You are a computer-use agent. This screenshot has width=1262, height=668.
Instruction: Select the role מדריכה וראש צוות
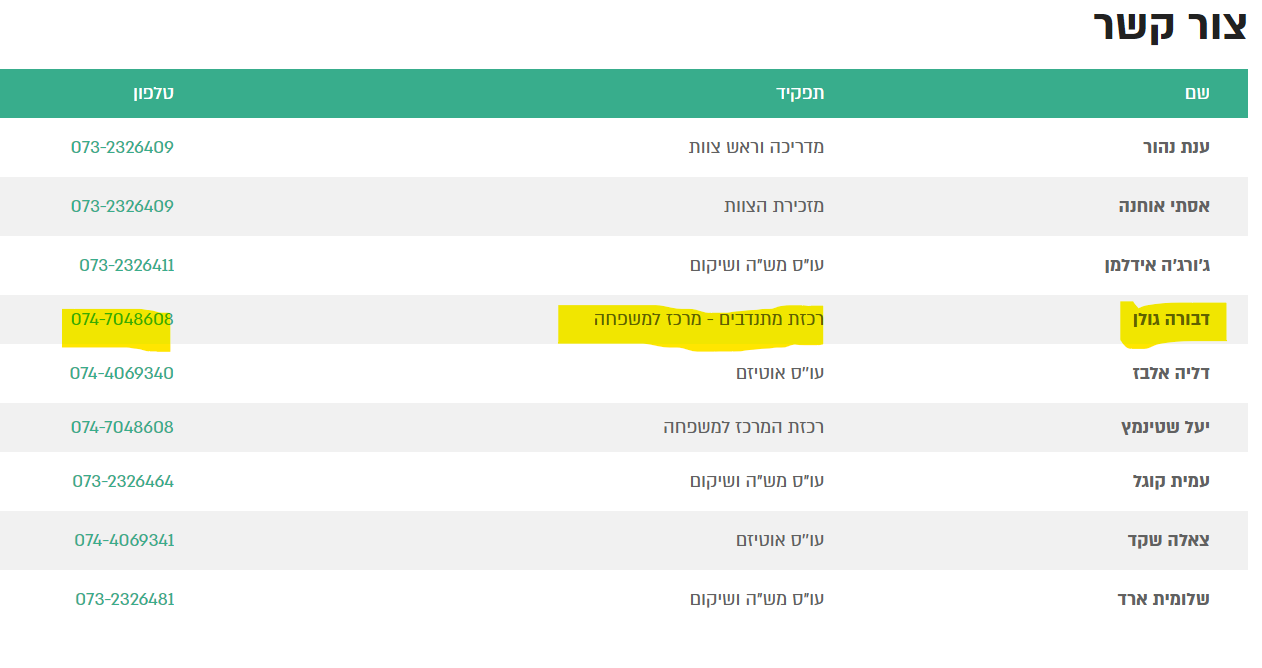(756, 147)
